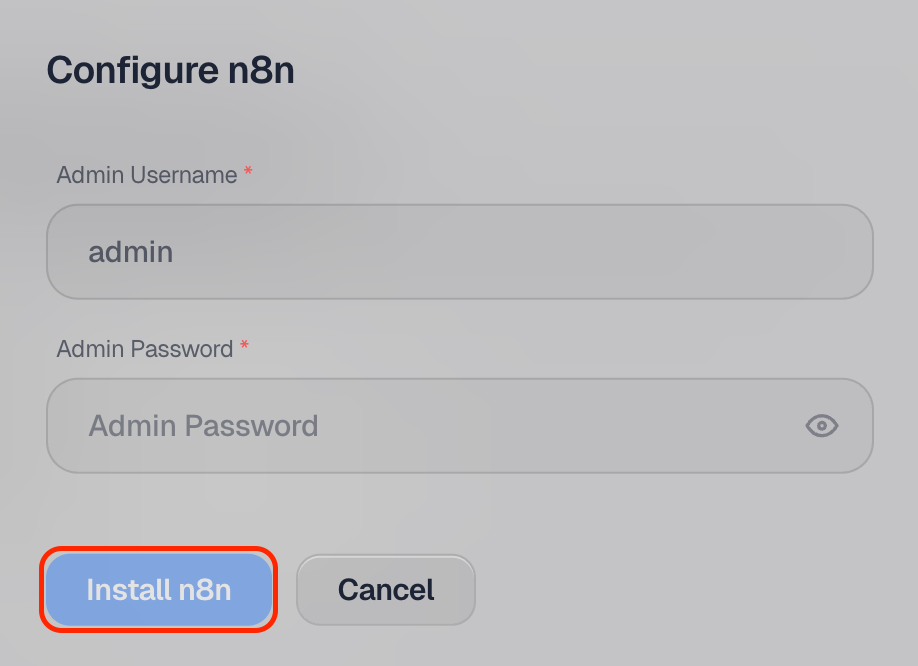Click the 'Admin Password' placeholder text
Image resolution: width=918 pixels, height=666 pixels.
coord(203,425)
